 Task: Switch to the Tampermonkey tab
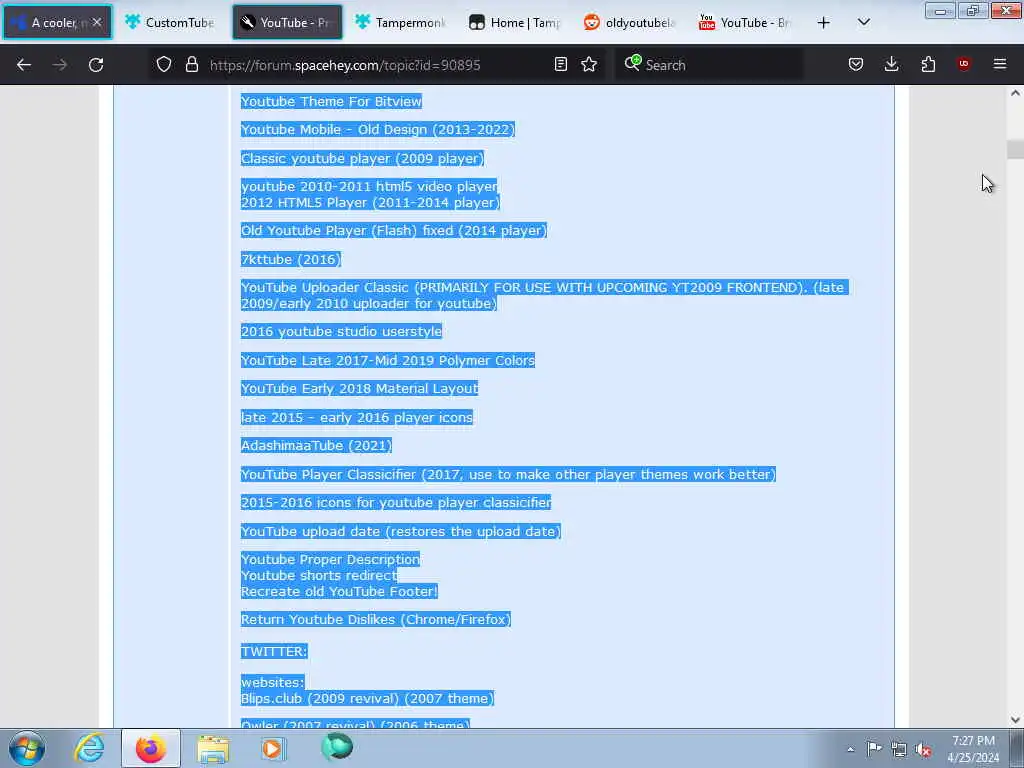pyautogui.click(x=400, y=22)
